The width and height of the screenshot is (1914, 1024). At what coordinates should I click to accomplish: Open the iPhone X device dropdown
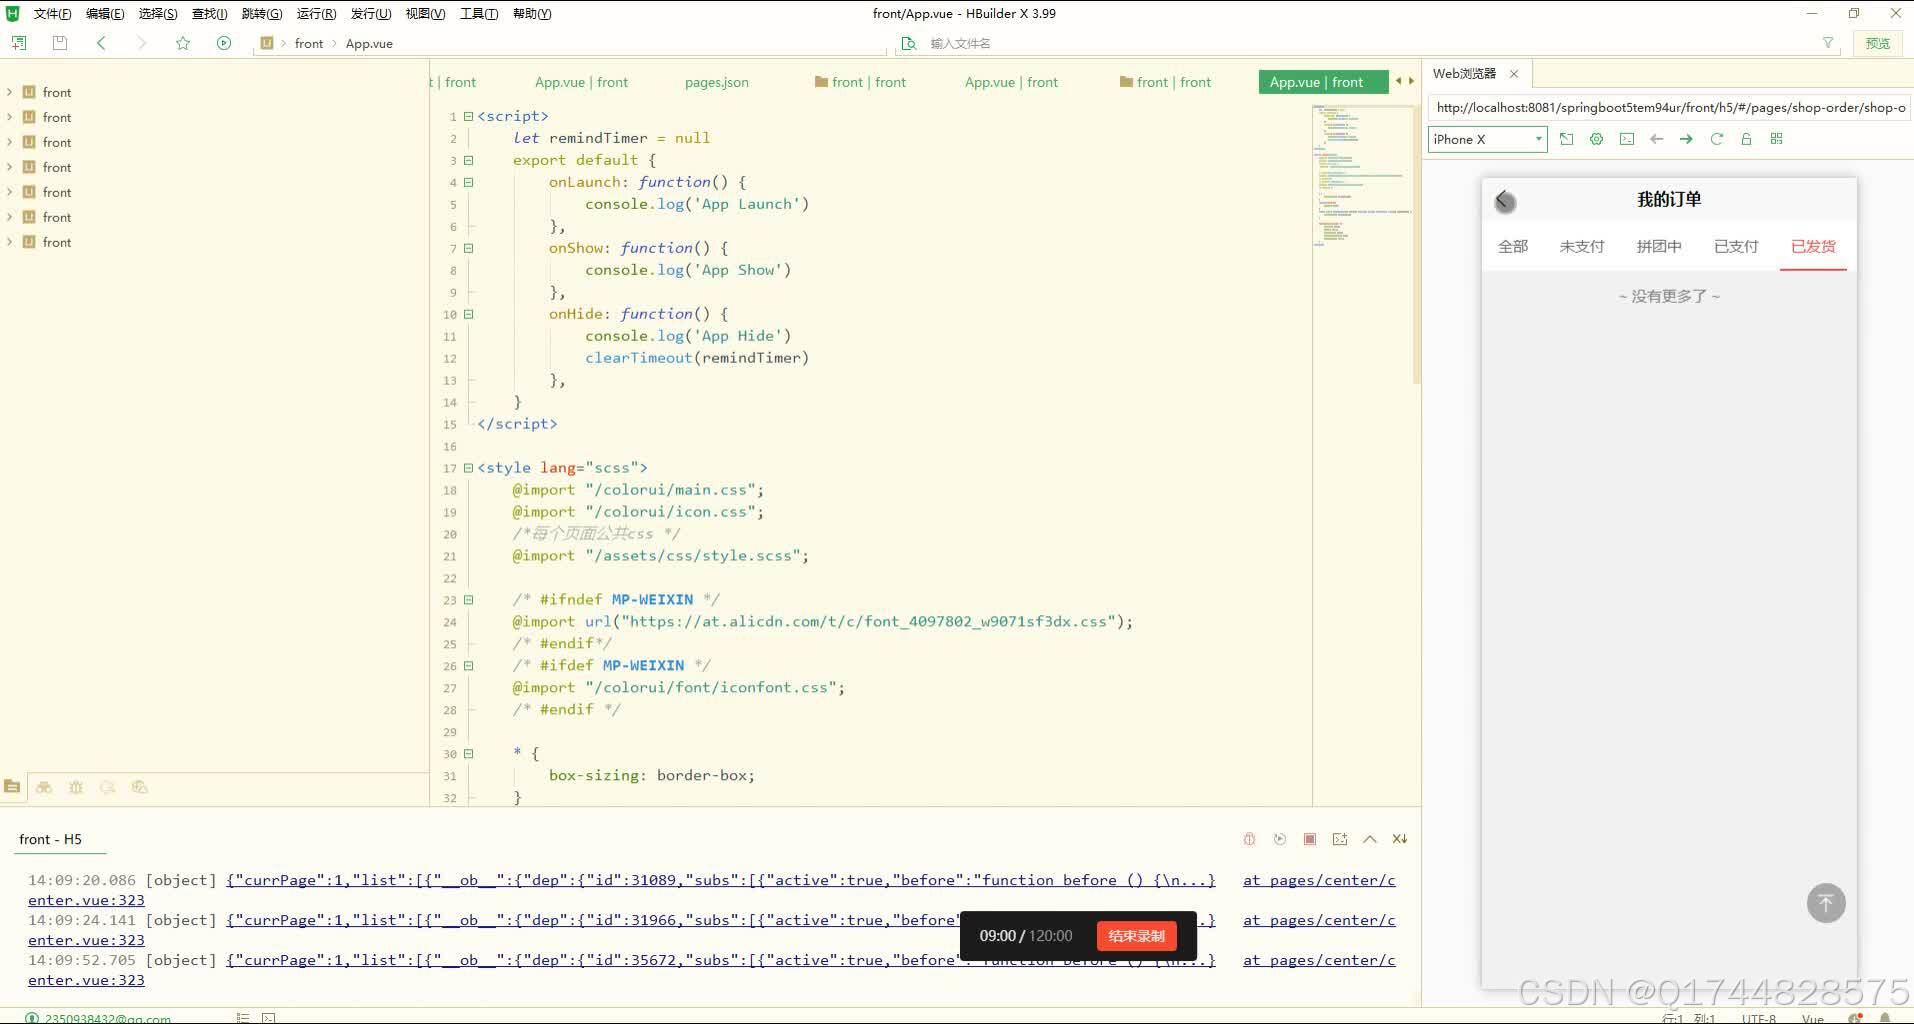point(1487,139)
